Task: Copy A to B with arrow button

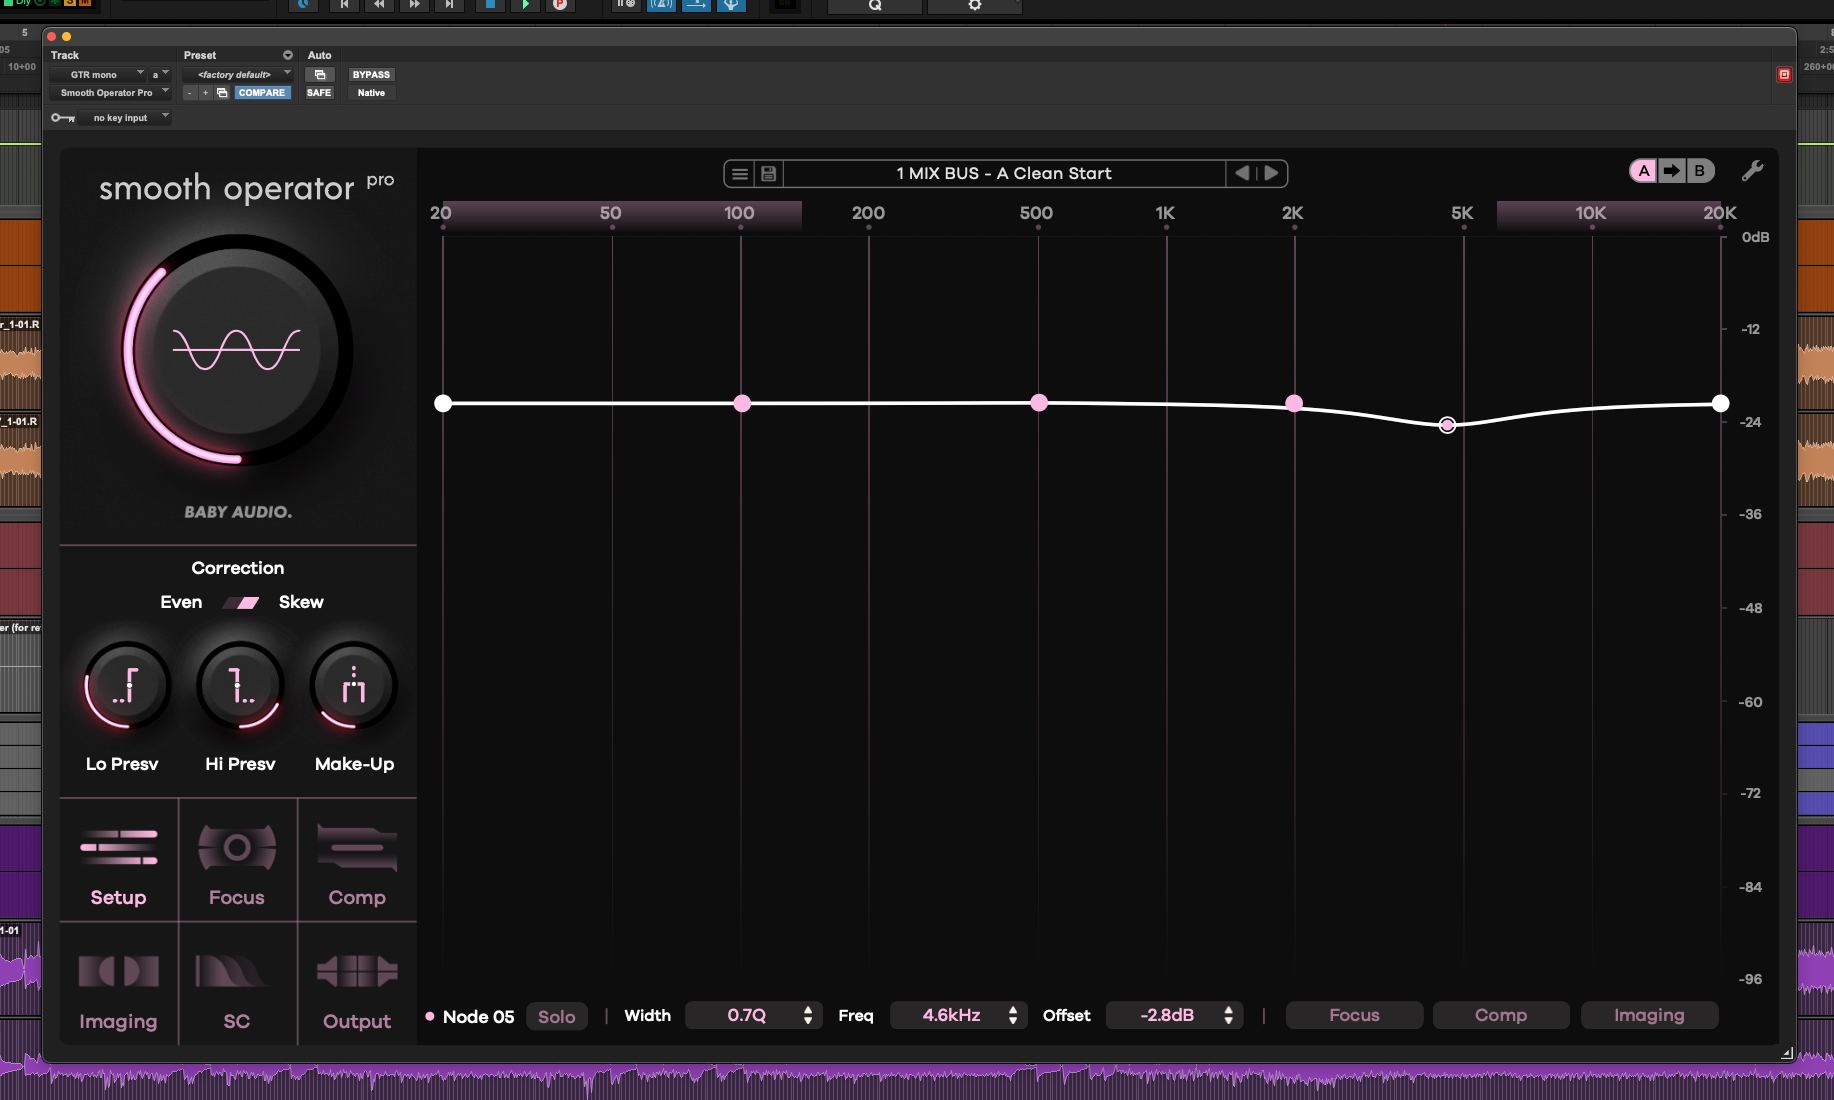Action: pyautogui.click(x=1672, y=171)
